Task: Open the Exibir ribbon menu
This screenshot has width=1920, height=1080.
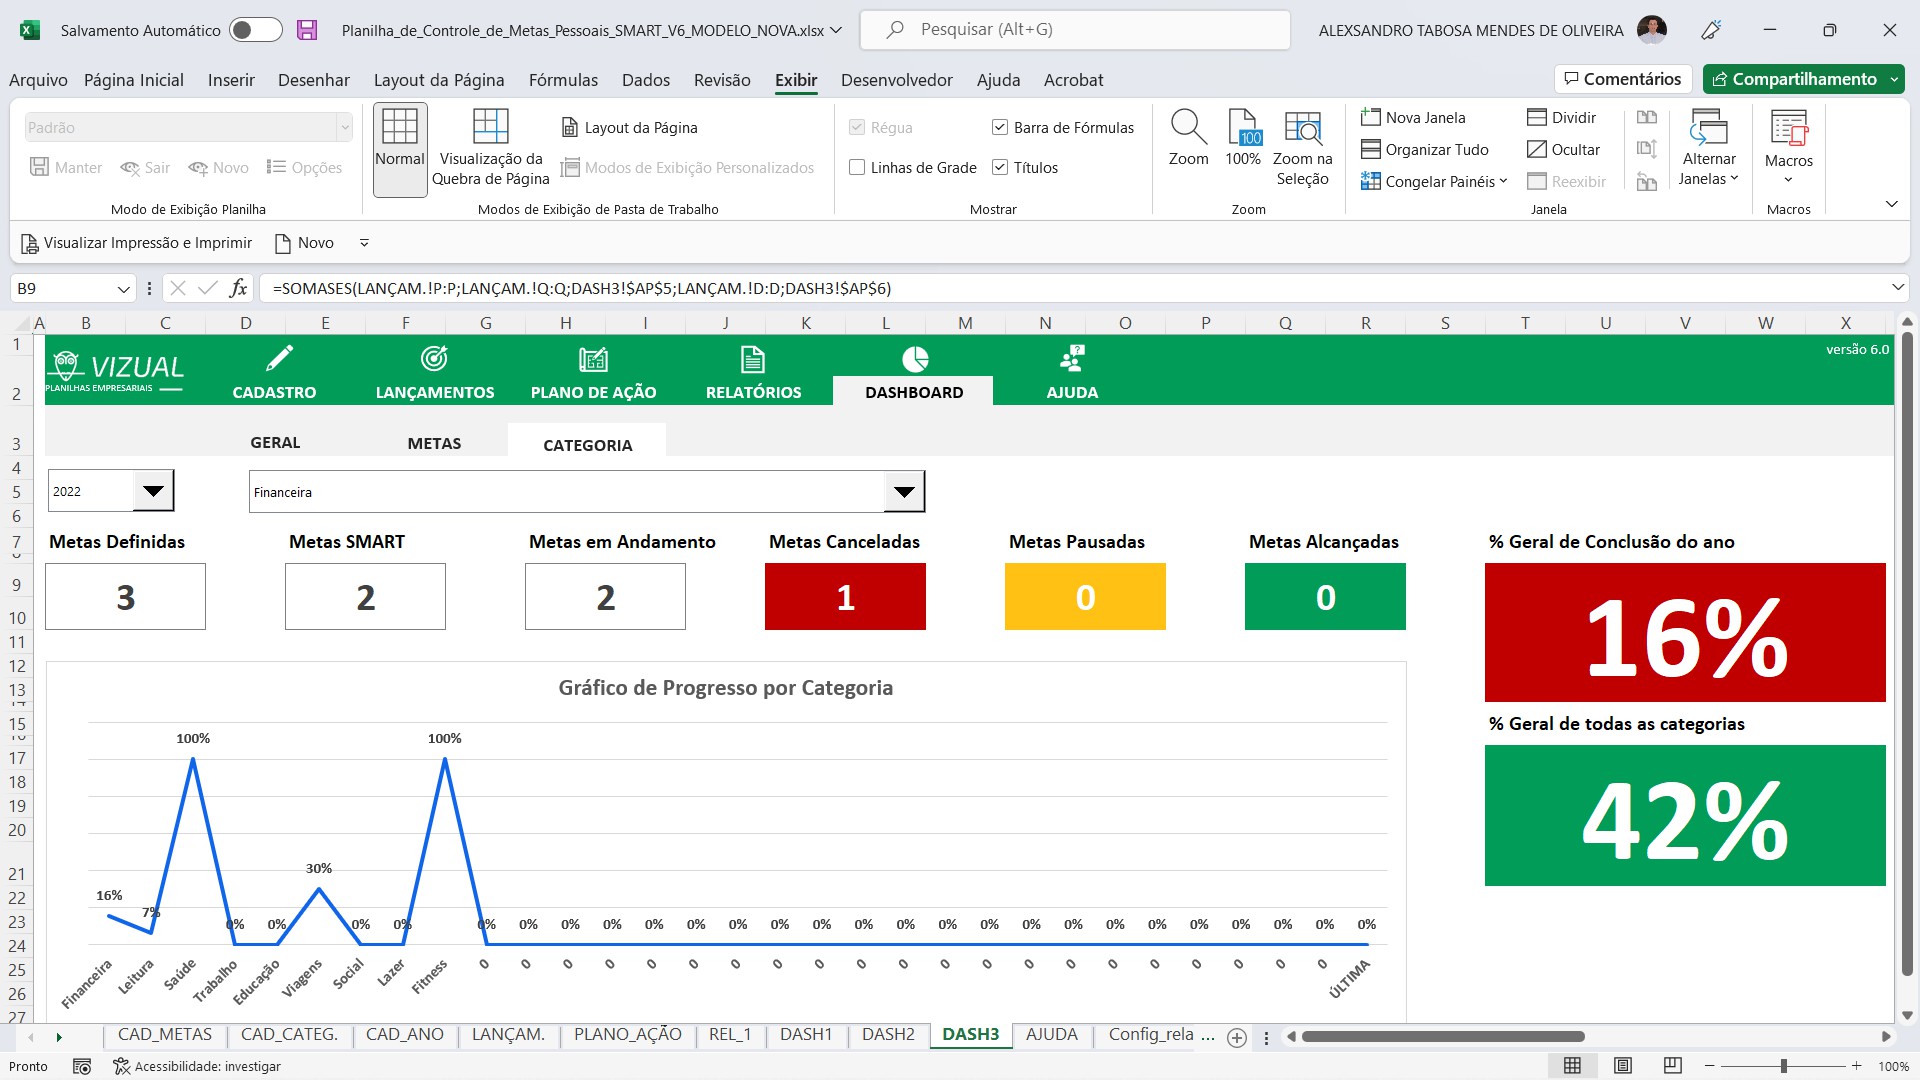Action: click(x=798, y=79)
